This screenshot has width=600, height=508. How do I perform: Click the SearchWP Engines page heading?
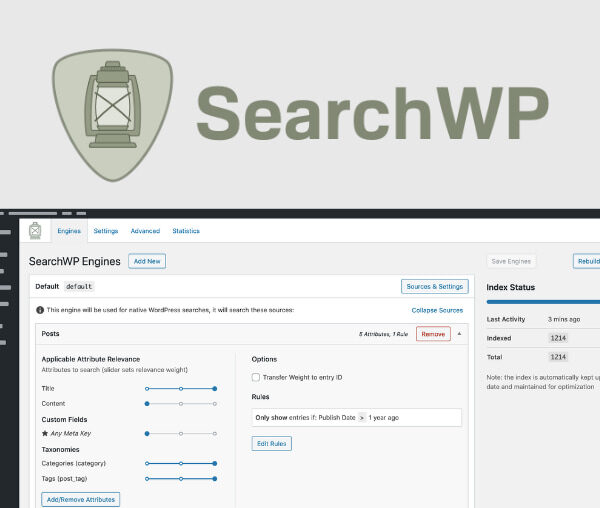pos(75,261)
